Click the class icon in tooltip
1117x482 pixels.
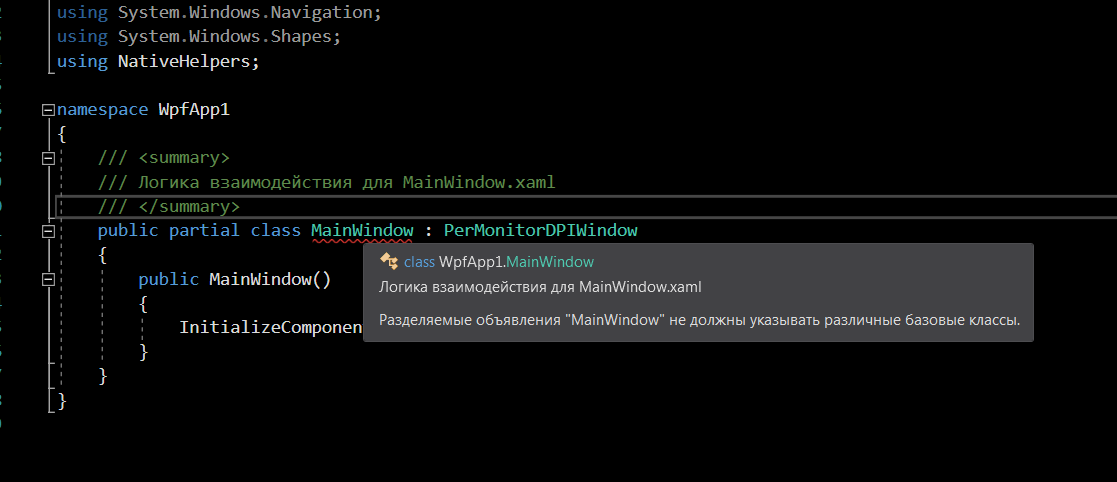pyautogui.click(x=388, y=262)
